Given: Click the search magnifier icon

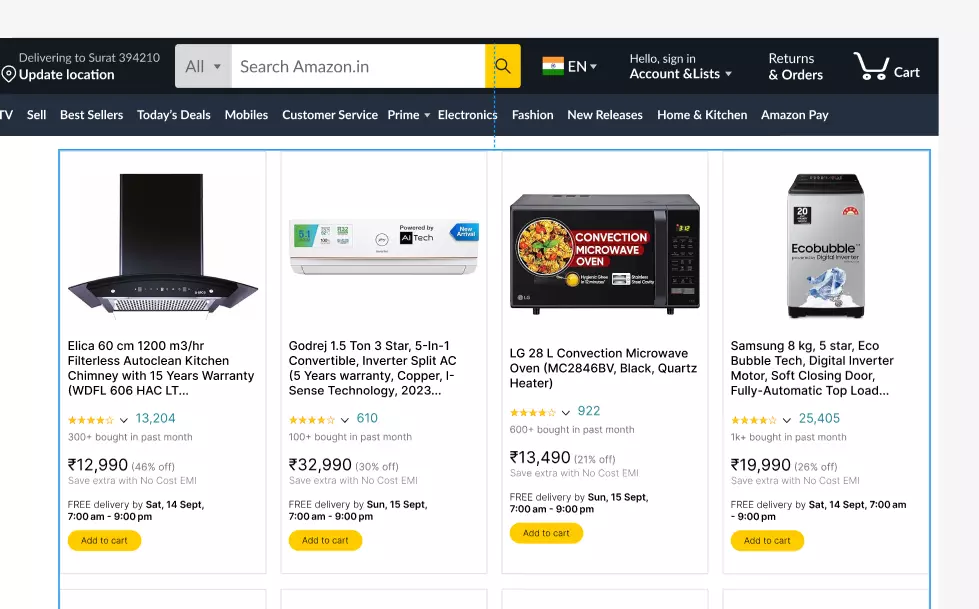Looking at the screenshot, I should pyautogui.click(x=502, y=67).
